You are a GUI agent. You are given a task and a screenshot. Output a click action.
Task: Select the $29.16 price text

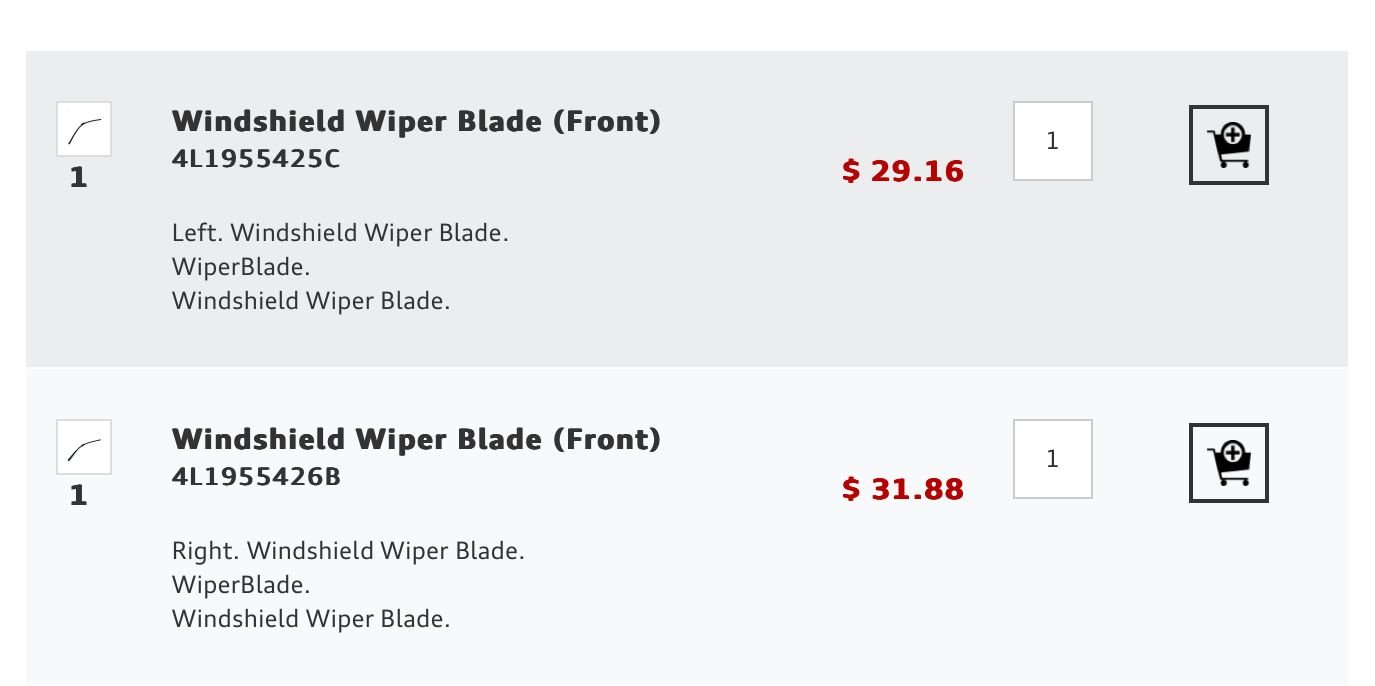click(903, 171)
